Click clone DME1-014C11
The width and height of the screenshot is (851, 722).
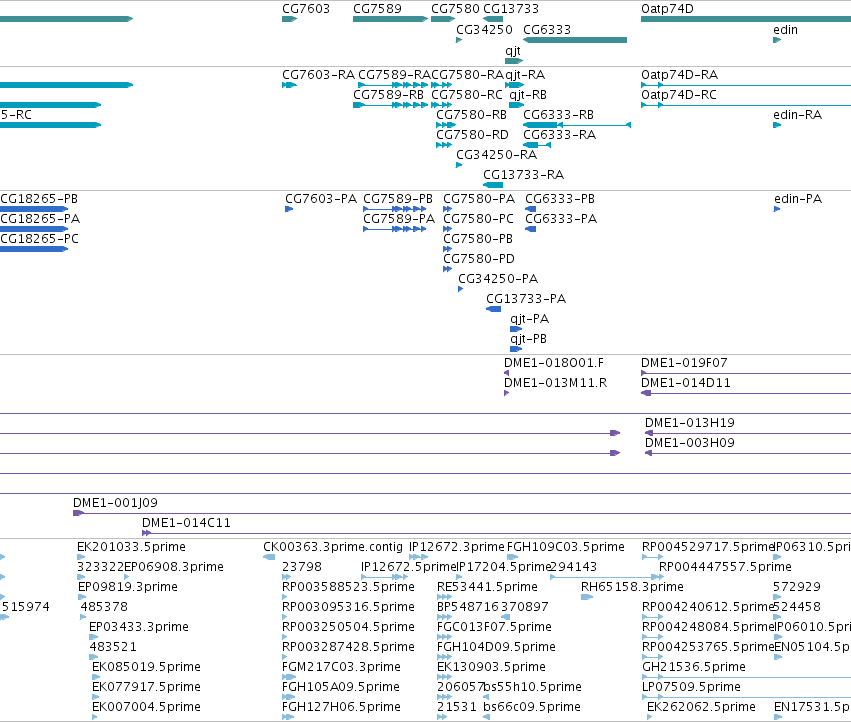[186, 523]
